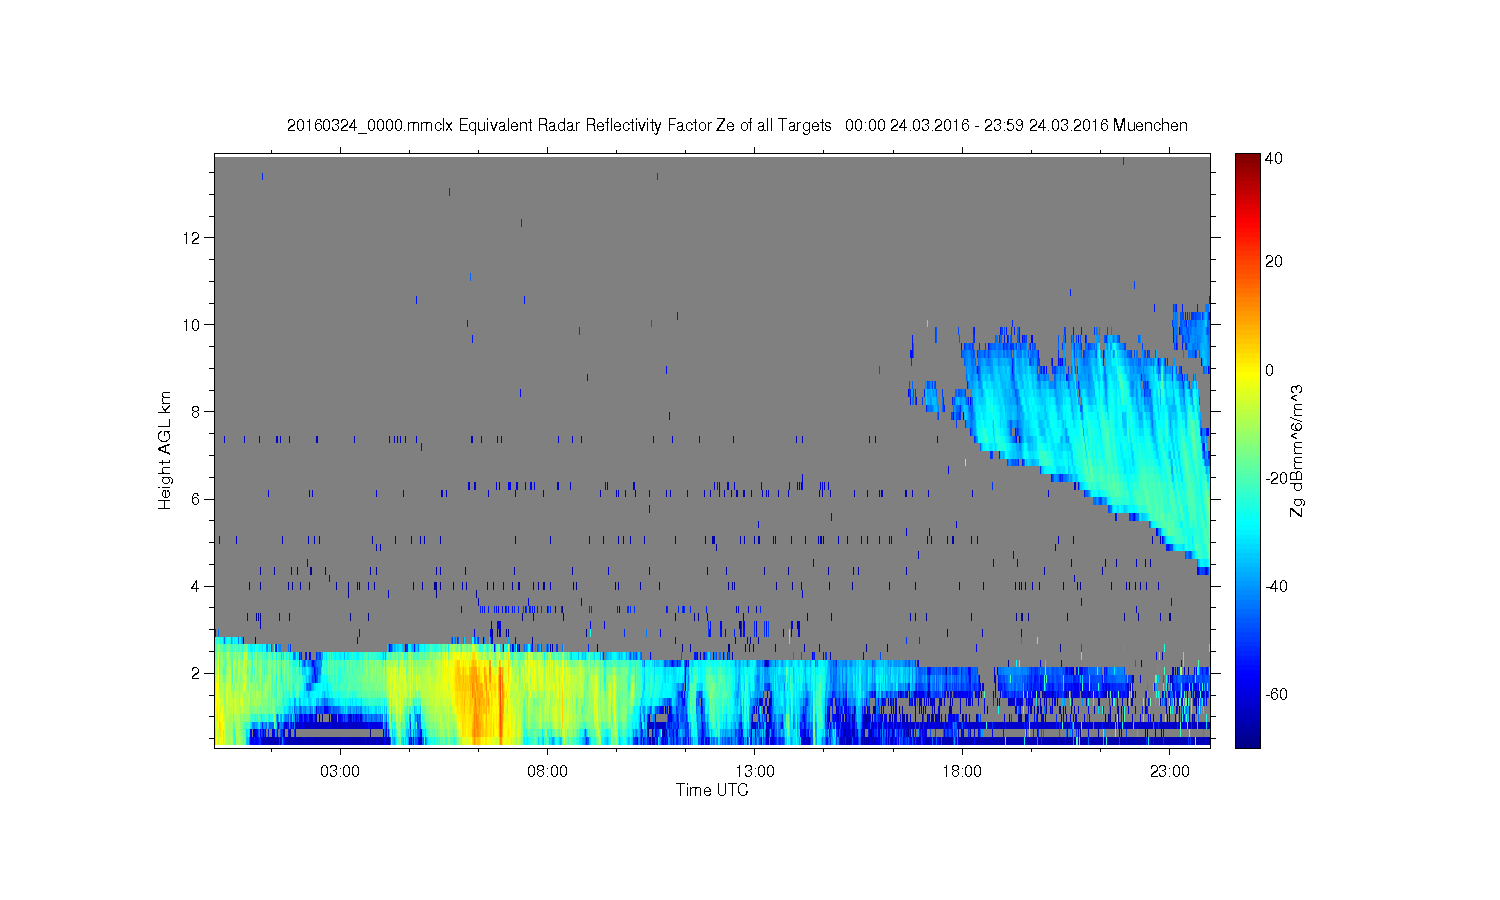Click the '23:00' time tick label
Image resolution: width=1500 pixels, height=900 pixels.
coord(1170,772)
